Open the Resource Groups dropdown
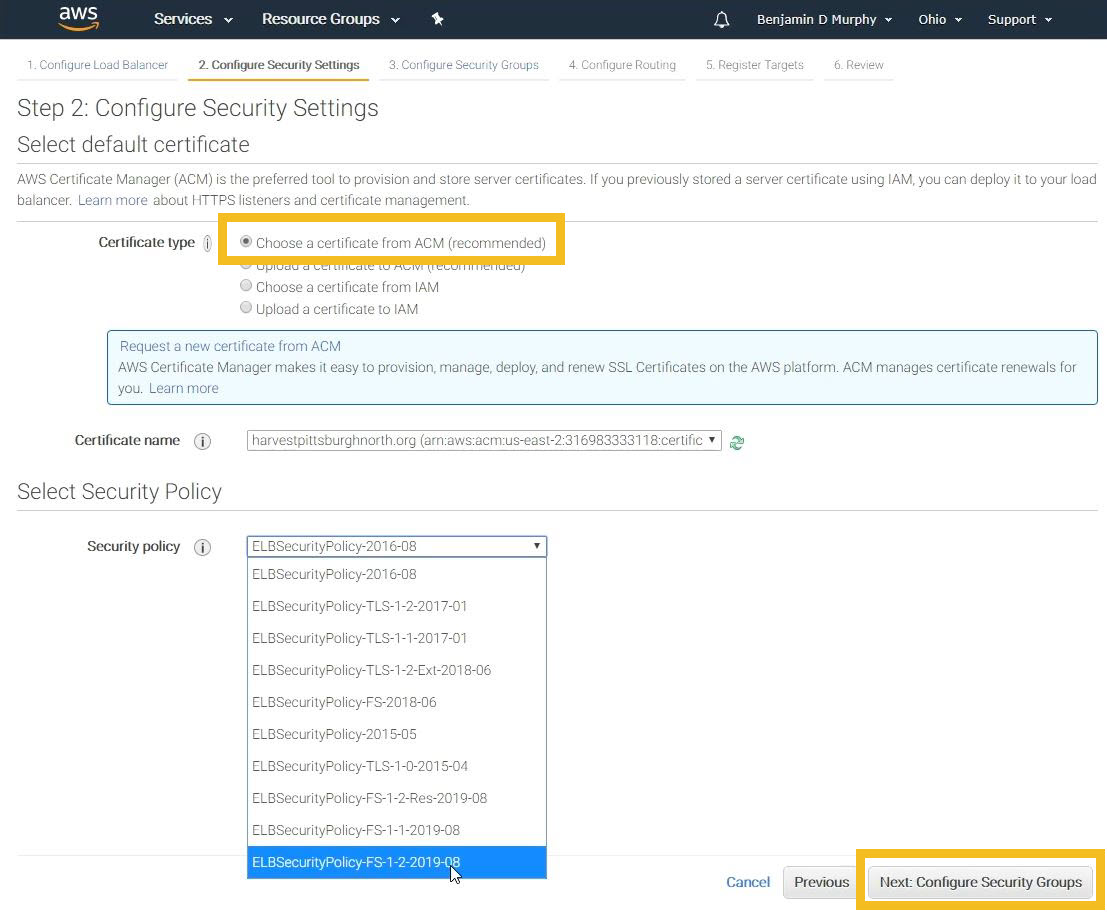This screenshot has height=914, width=1107. pyautogui.click(x=331, y=19)
